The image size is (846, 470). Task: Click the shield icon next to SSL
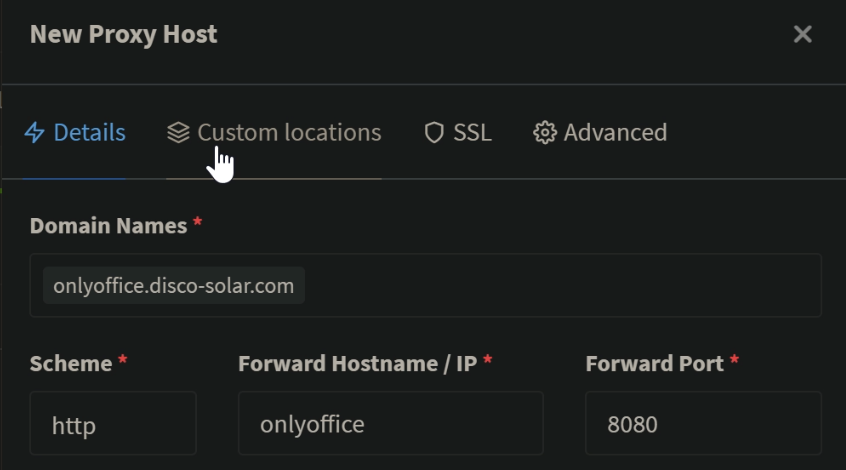point(434,133)
